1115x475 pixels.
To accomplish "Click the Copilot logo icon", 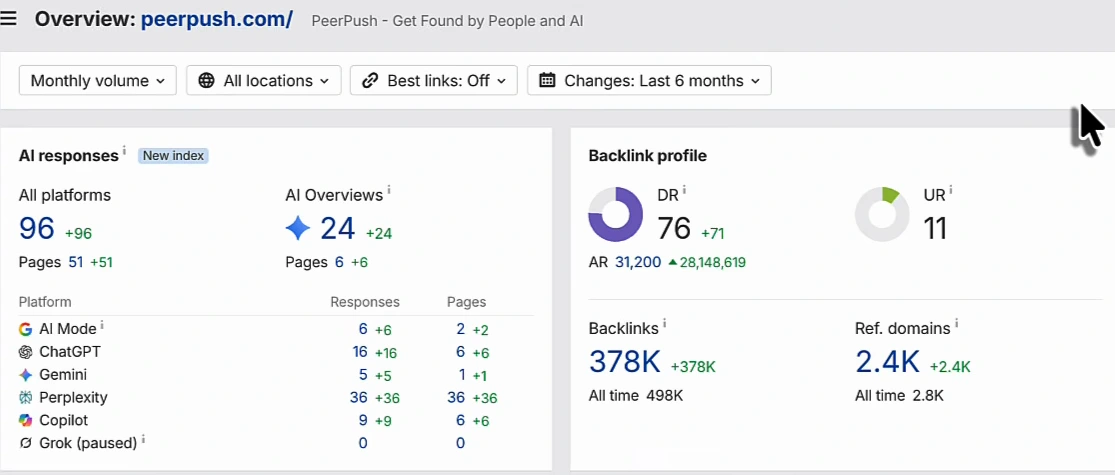I will (x=26, y=420).
